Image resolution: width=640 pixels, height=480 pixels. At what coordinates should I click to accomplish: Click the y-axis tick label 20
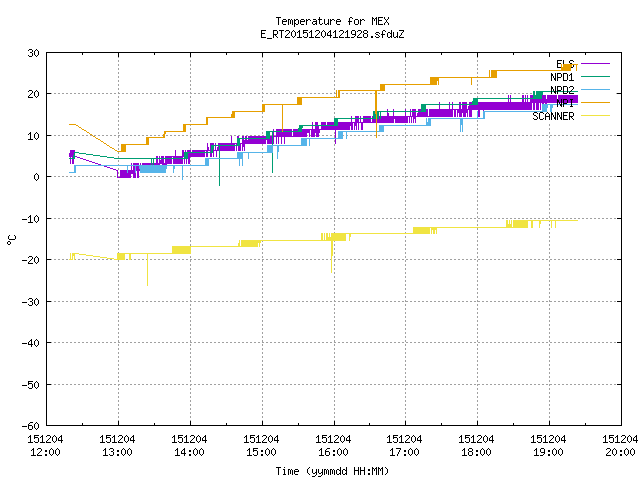coord(33,94)
